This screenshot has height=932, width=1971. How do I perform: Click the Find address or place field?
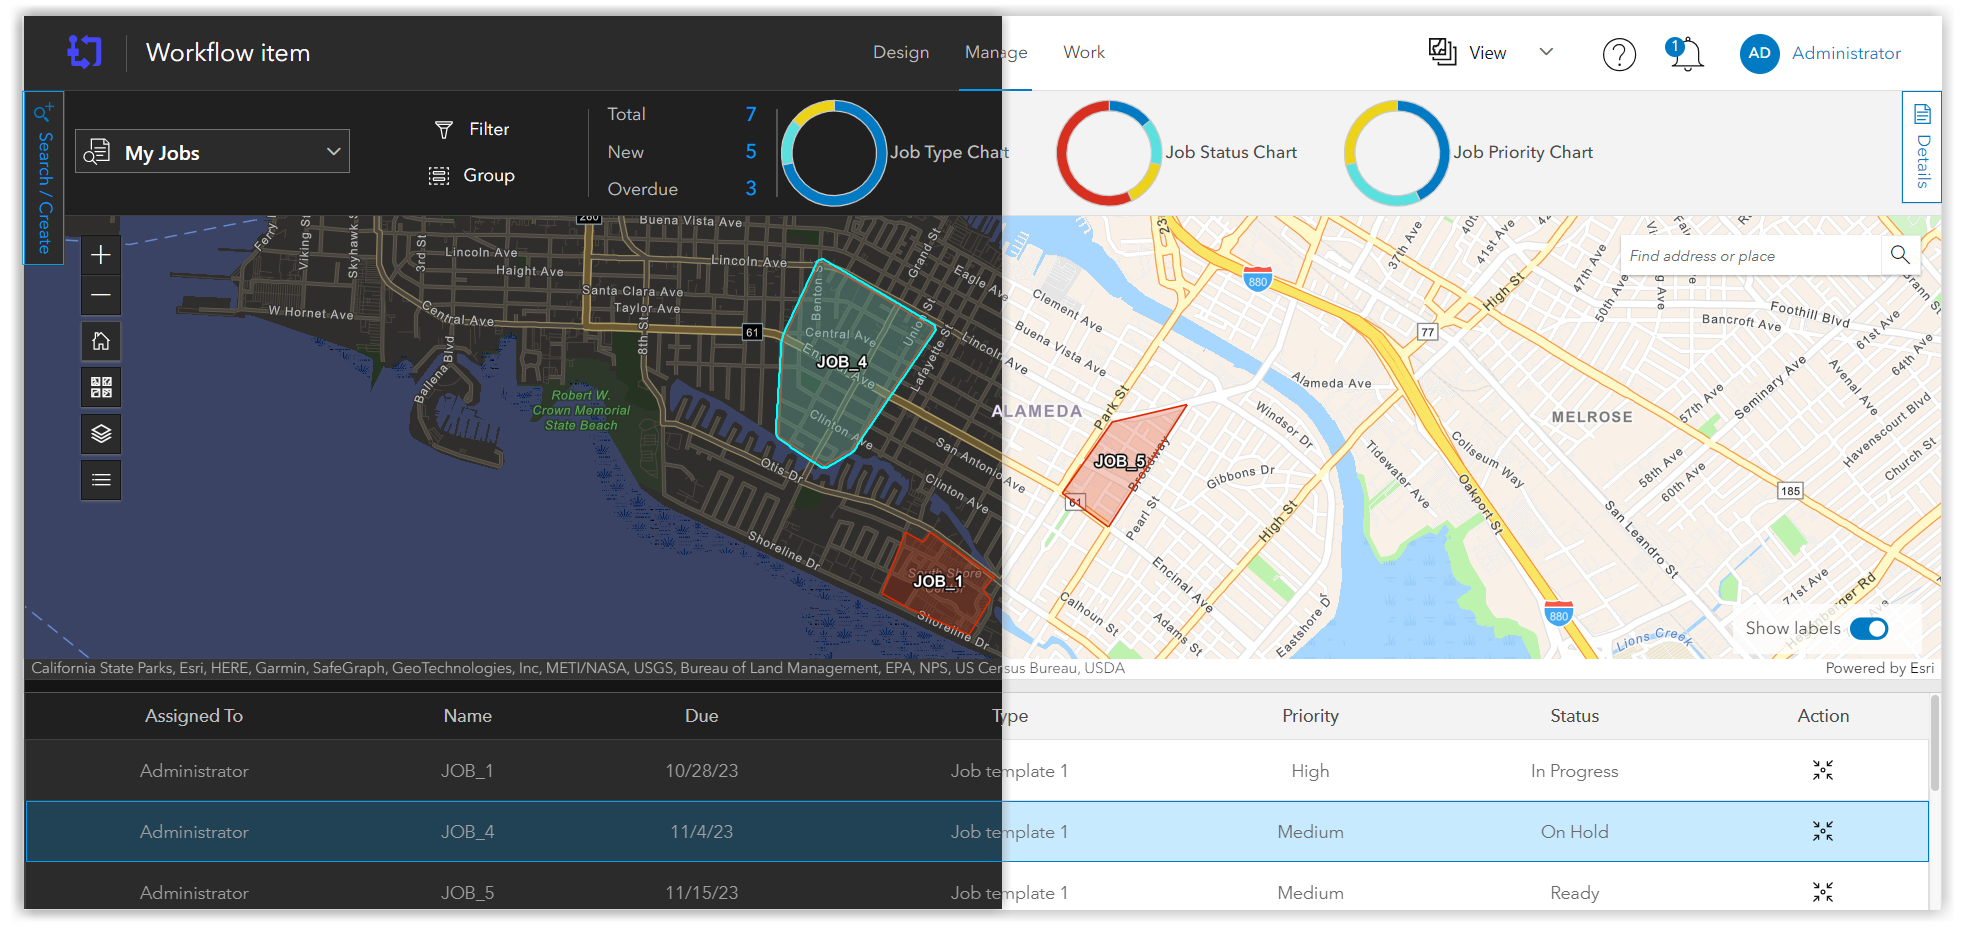1750,255
